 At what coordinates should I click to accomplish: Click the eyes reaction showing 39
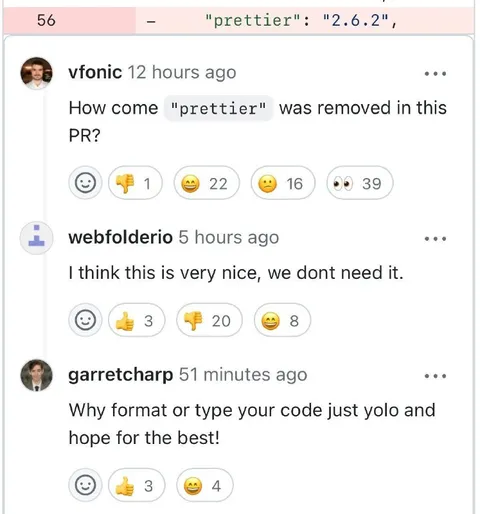point(360,183)
